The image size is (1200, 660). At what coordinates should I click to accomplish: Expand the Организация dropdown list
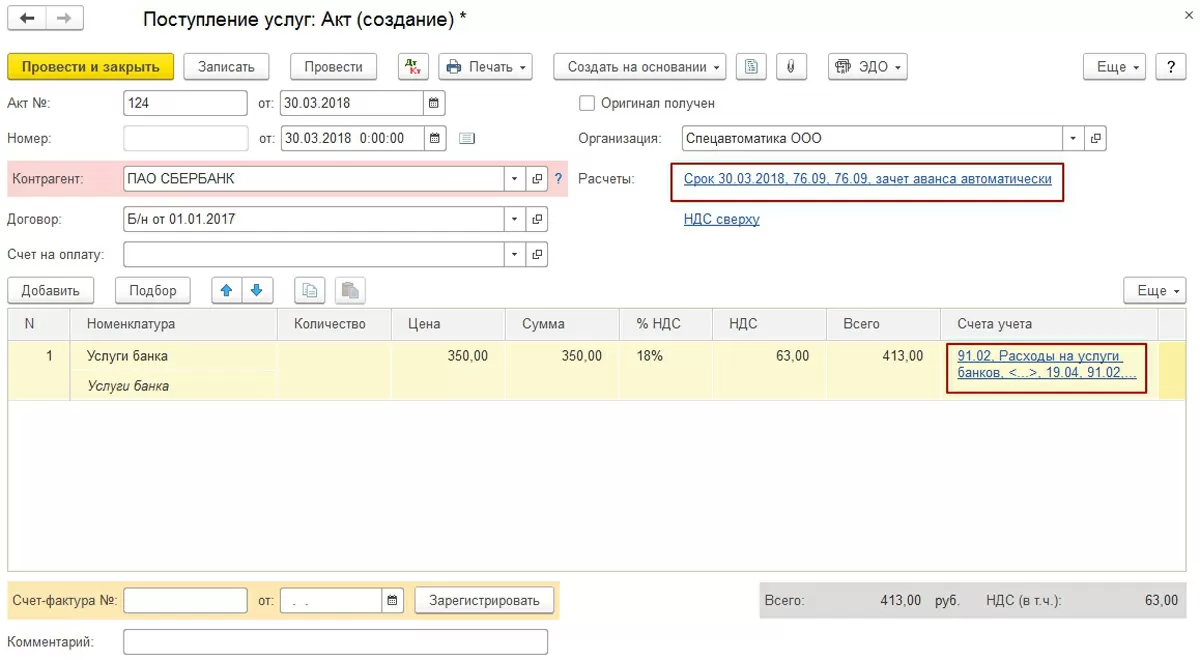(x=1073, y=138)
